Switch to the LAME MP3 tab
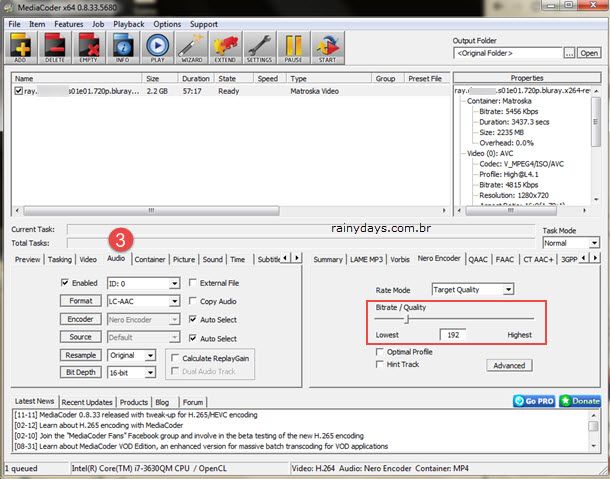The image size is (610, 479). point(366,260)
